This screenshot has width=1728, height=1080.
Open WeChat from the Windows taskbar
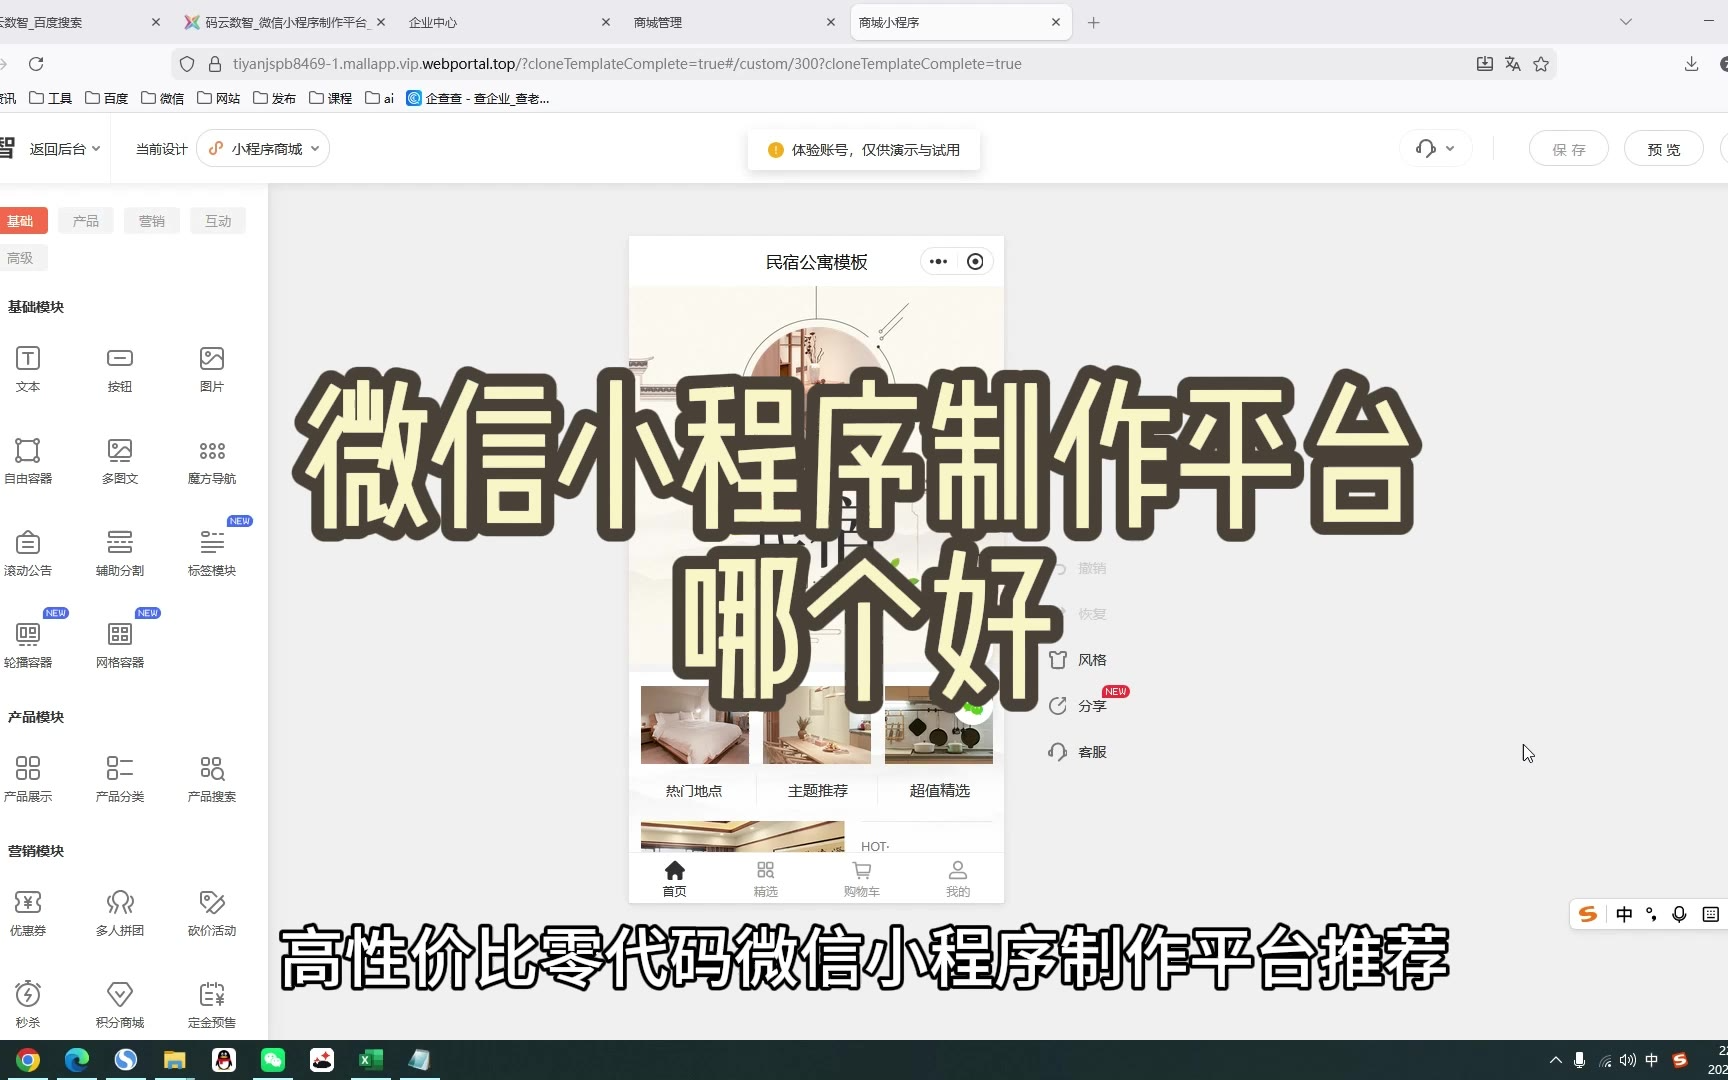272,1060
